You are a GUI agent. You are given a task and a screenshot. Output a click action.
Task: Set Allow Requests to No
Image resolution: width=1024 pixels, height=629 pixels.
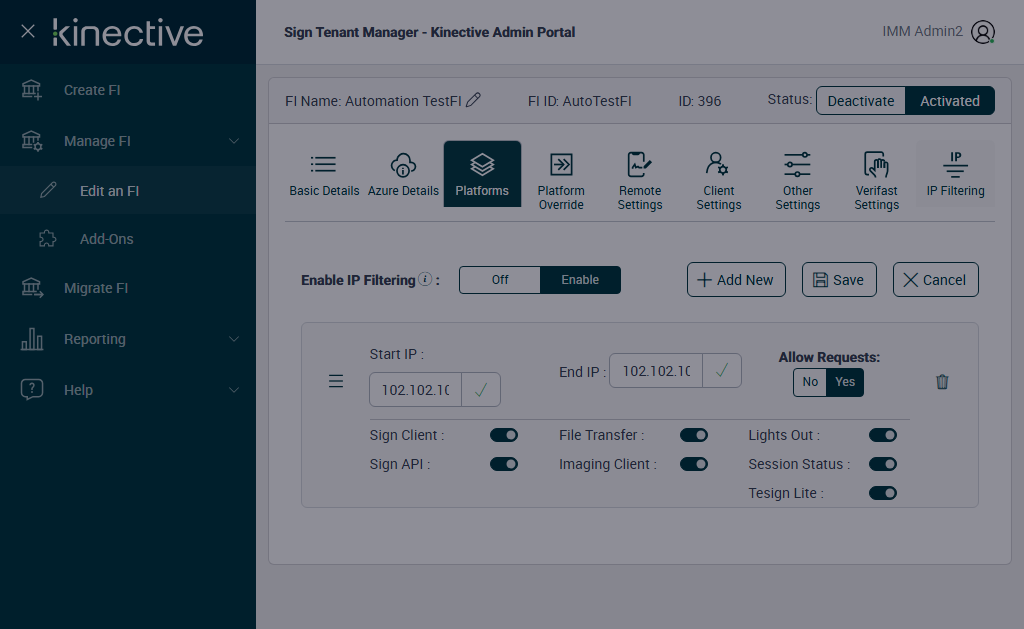tap(810, 382)
